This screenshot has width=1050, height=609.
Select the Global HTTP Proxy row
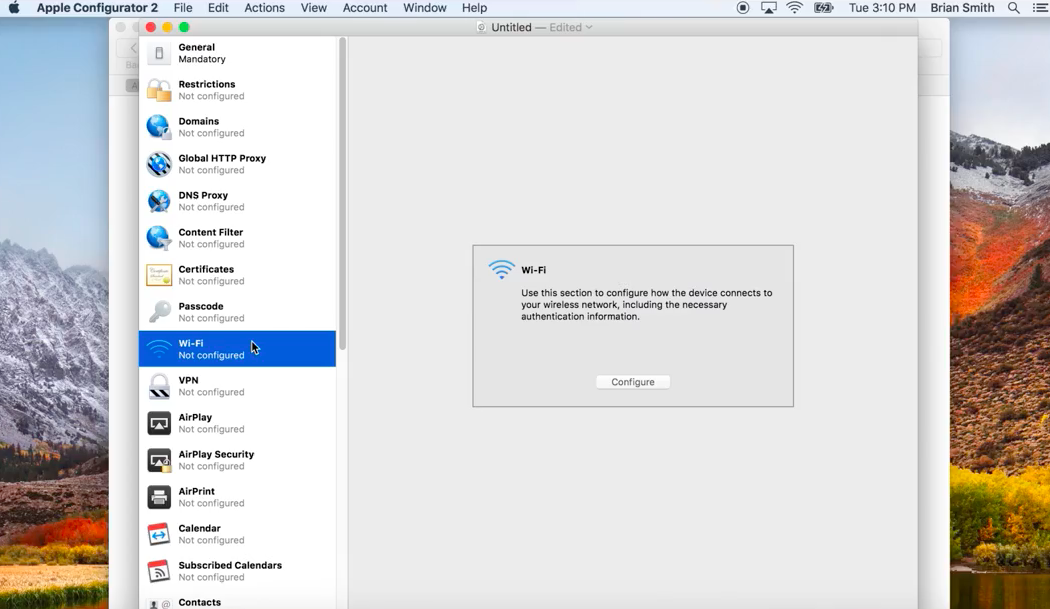click(237, 164)
